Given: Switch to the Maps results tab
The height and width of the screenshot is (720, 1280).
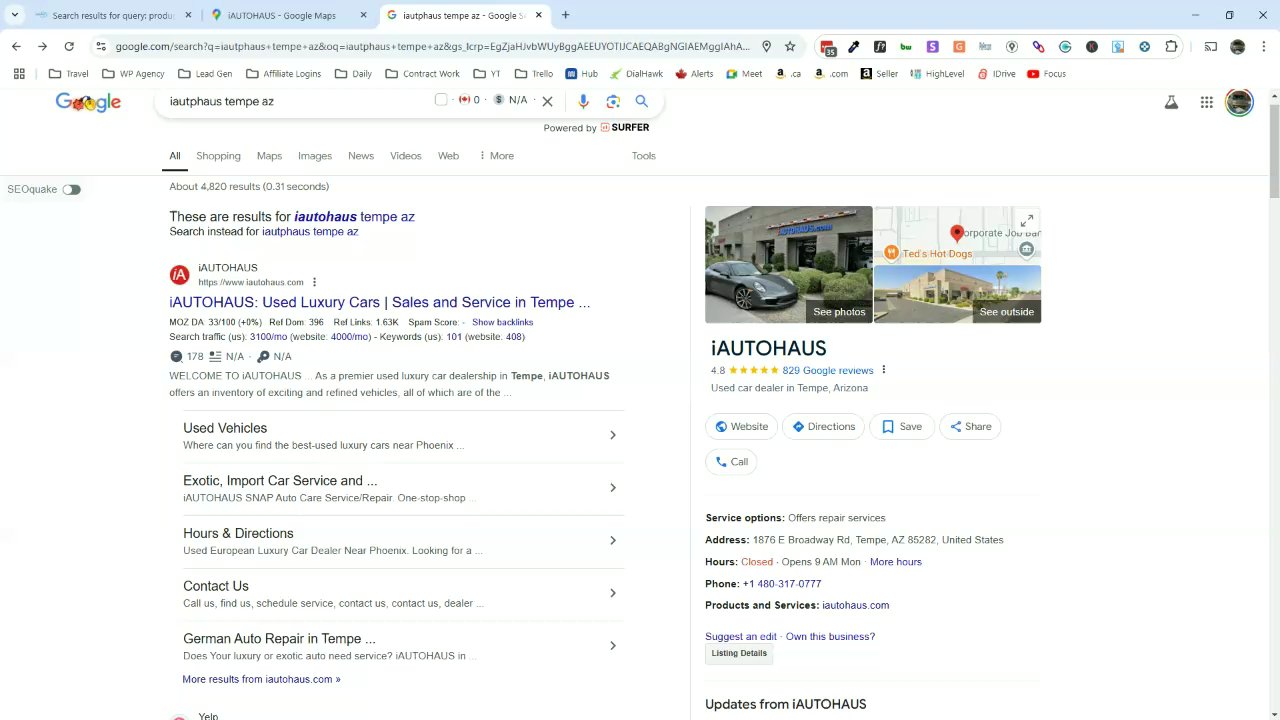Looking at the screenshot, I should click(269, 156).
